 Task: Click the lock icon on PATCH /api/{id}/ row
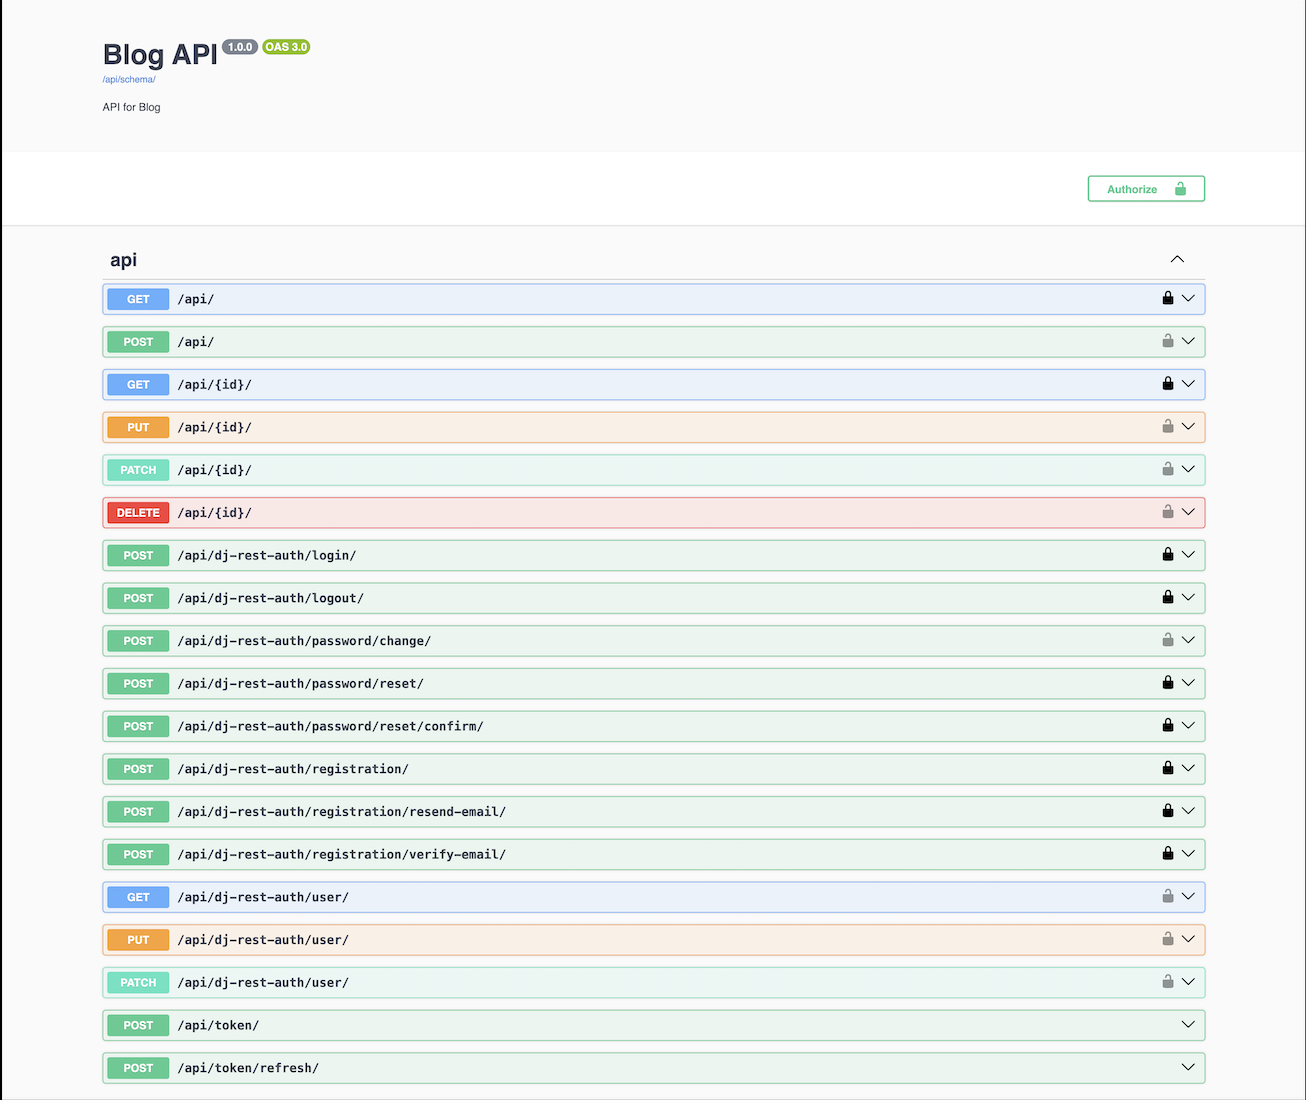(1167, 469)
